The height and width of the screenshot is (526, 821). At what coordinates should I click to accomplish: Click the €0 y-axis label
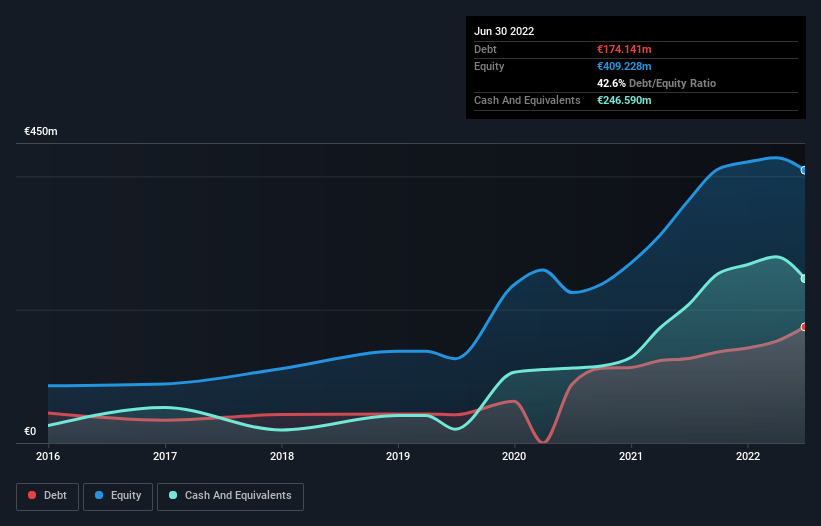30,431
